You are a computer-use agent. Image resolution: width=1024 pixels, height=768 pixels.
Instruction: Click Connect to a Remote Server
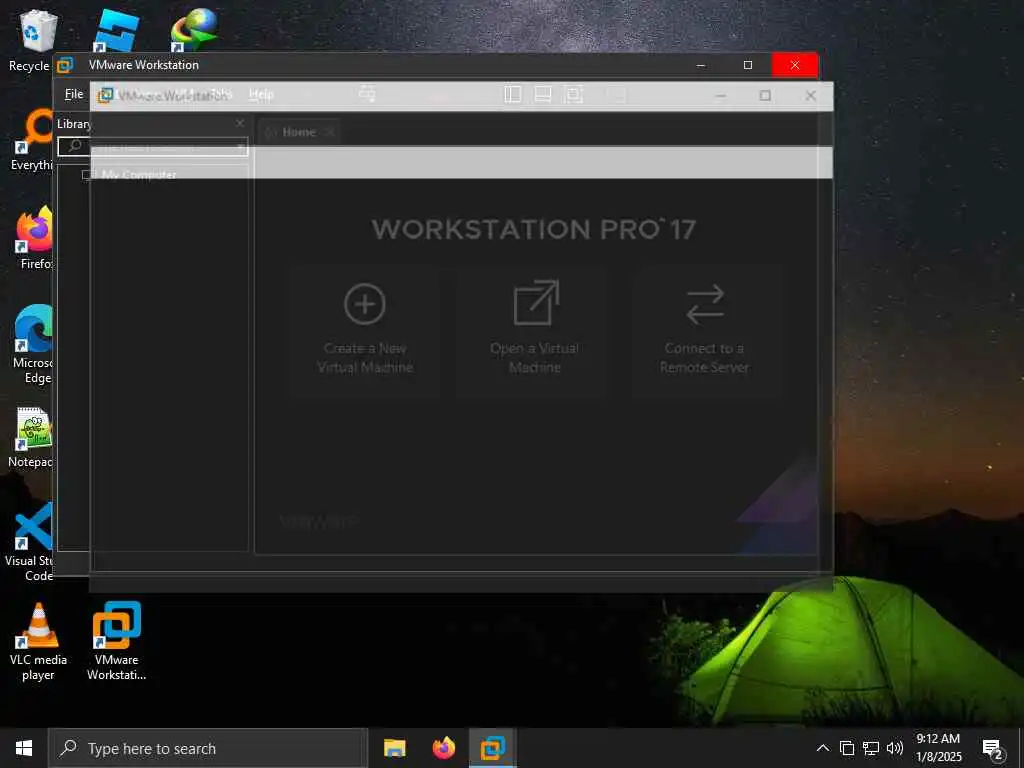(705, 330)
